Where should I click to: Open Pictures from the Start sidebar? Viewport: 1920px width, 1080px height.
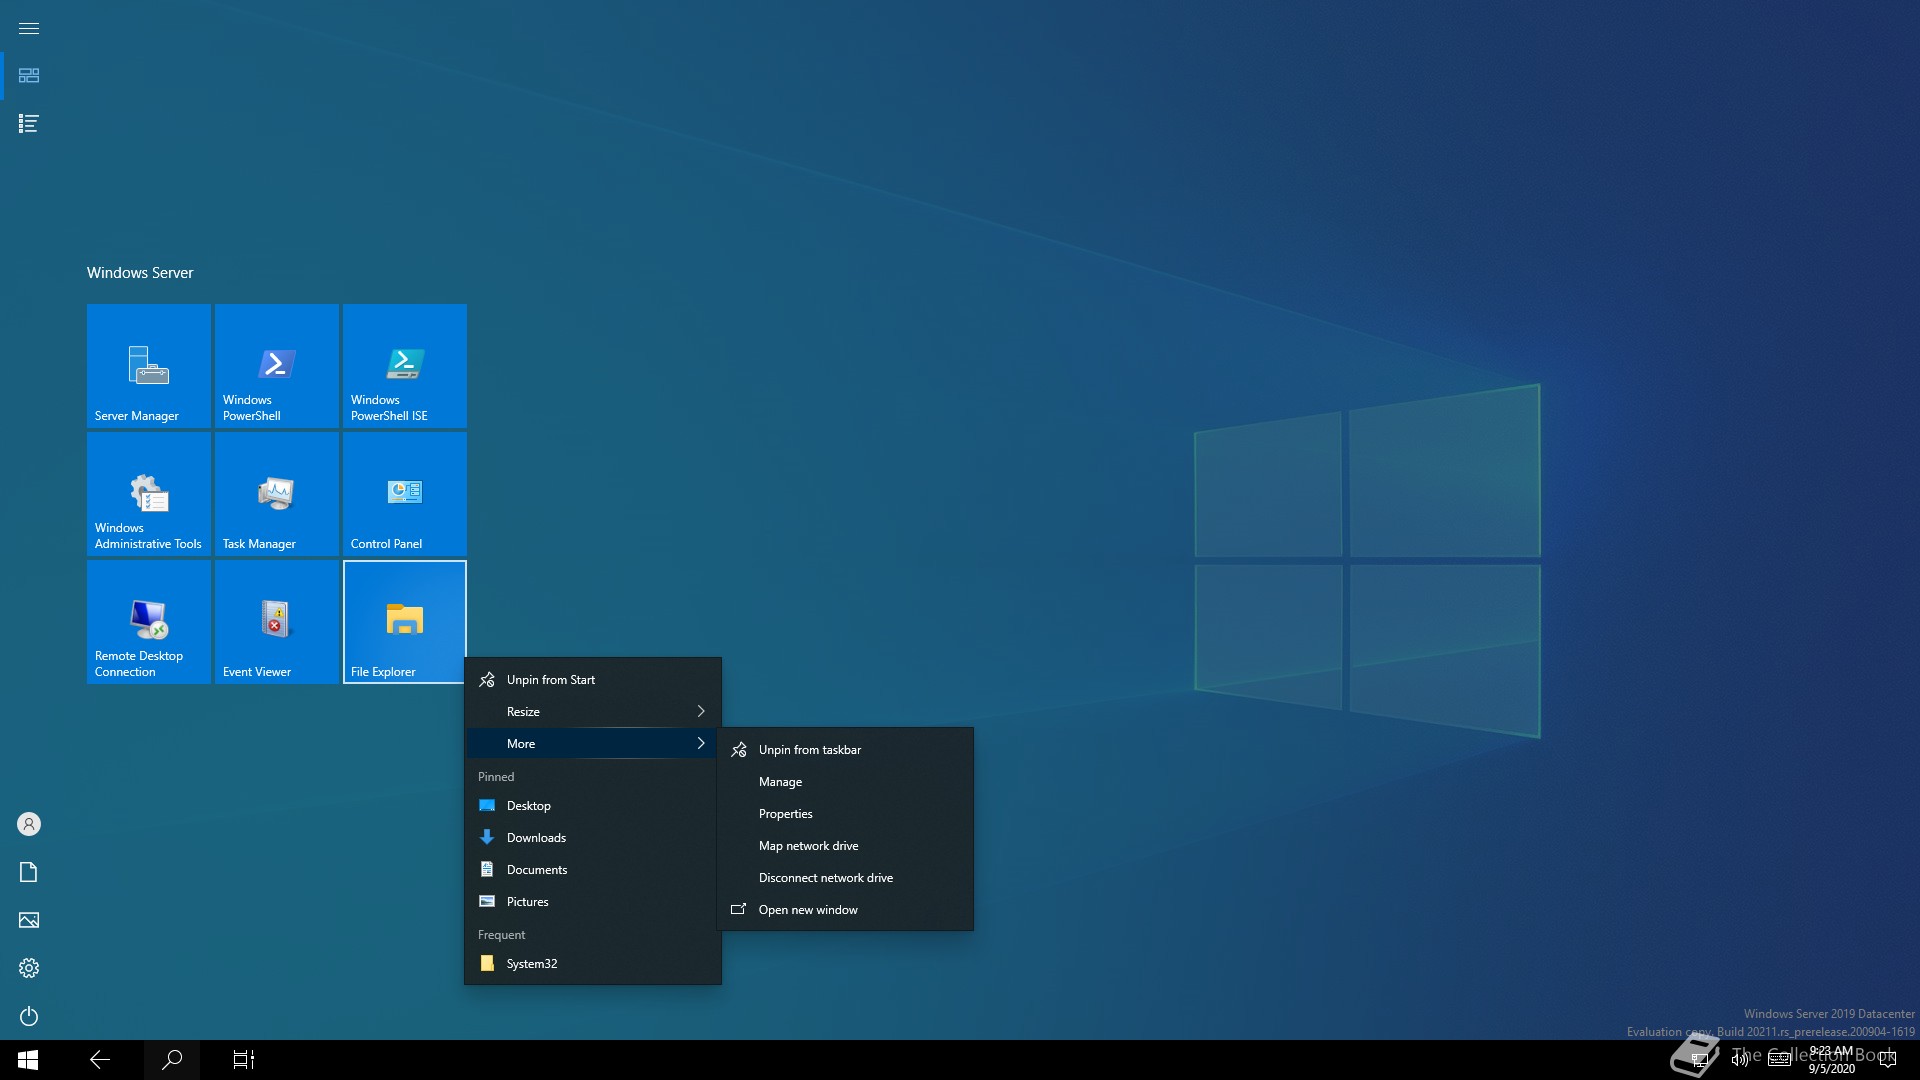[29, 920]
